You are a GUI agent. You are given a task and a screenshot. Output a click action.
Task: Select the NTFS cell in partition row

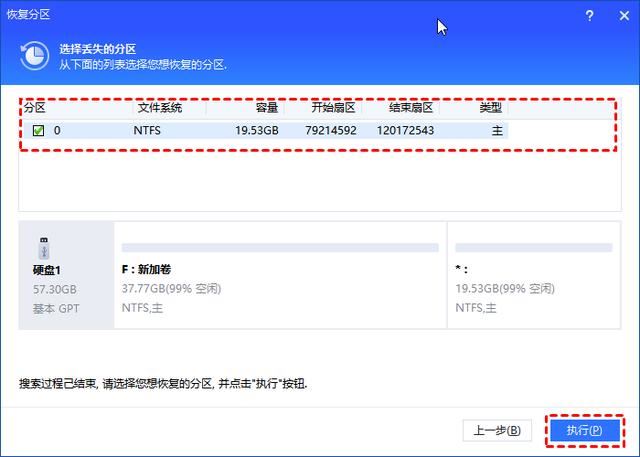click(148, 130)
